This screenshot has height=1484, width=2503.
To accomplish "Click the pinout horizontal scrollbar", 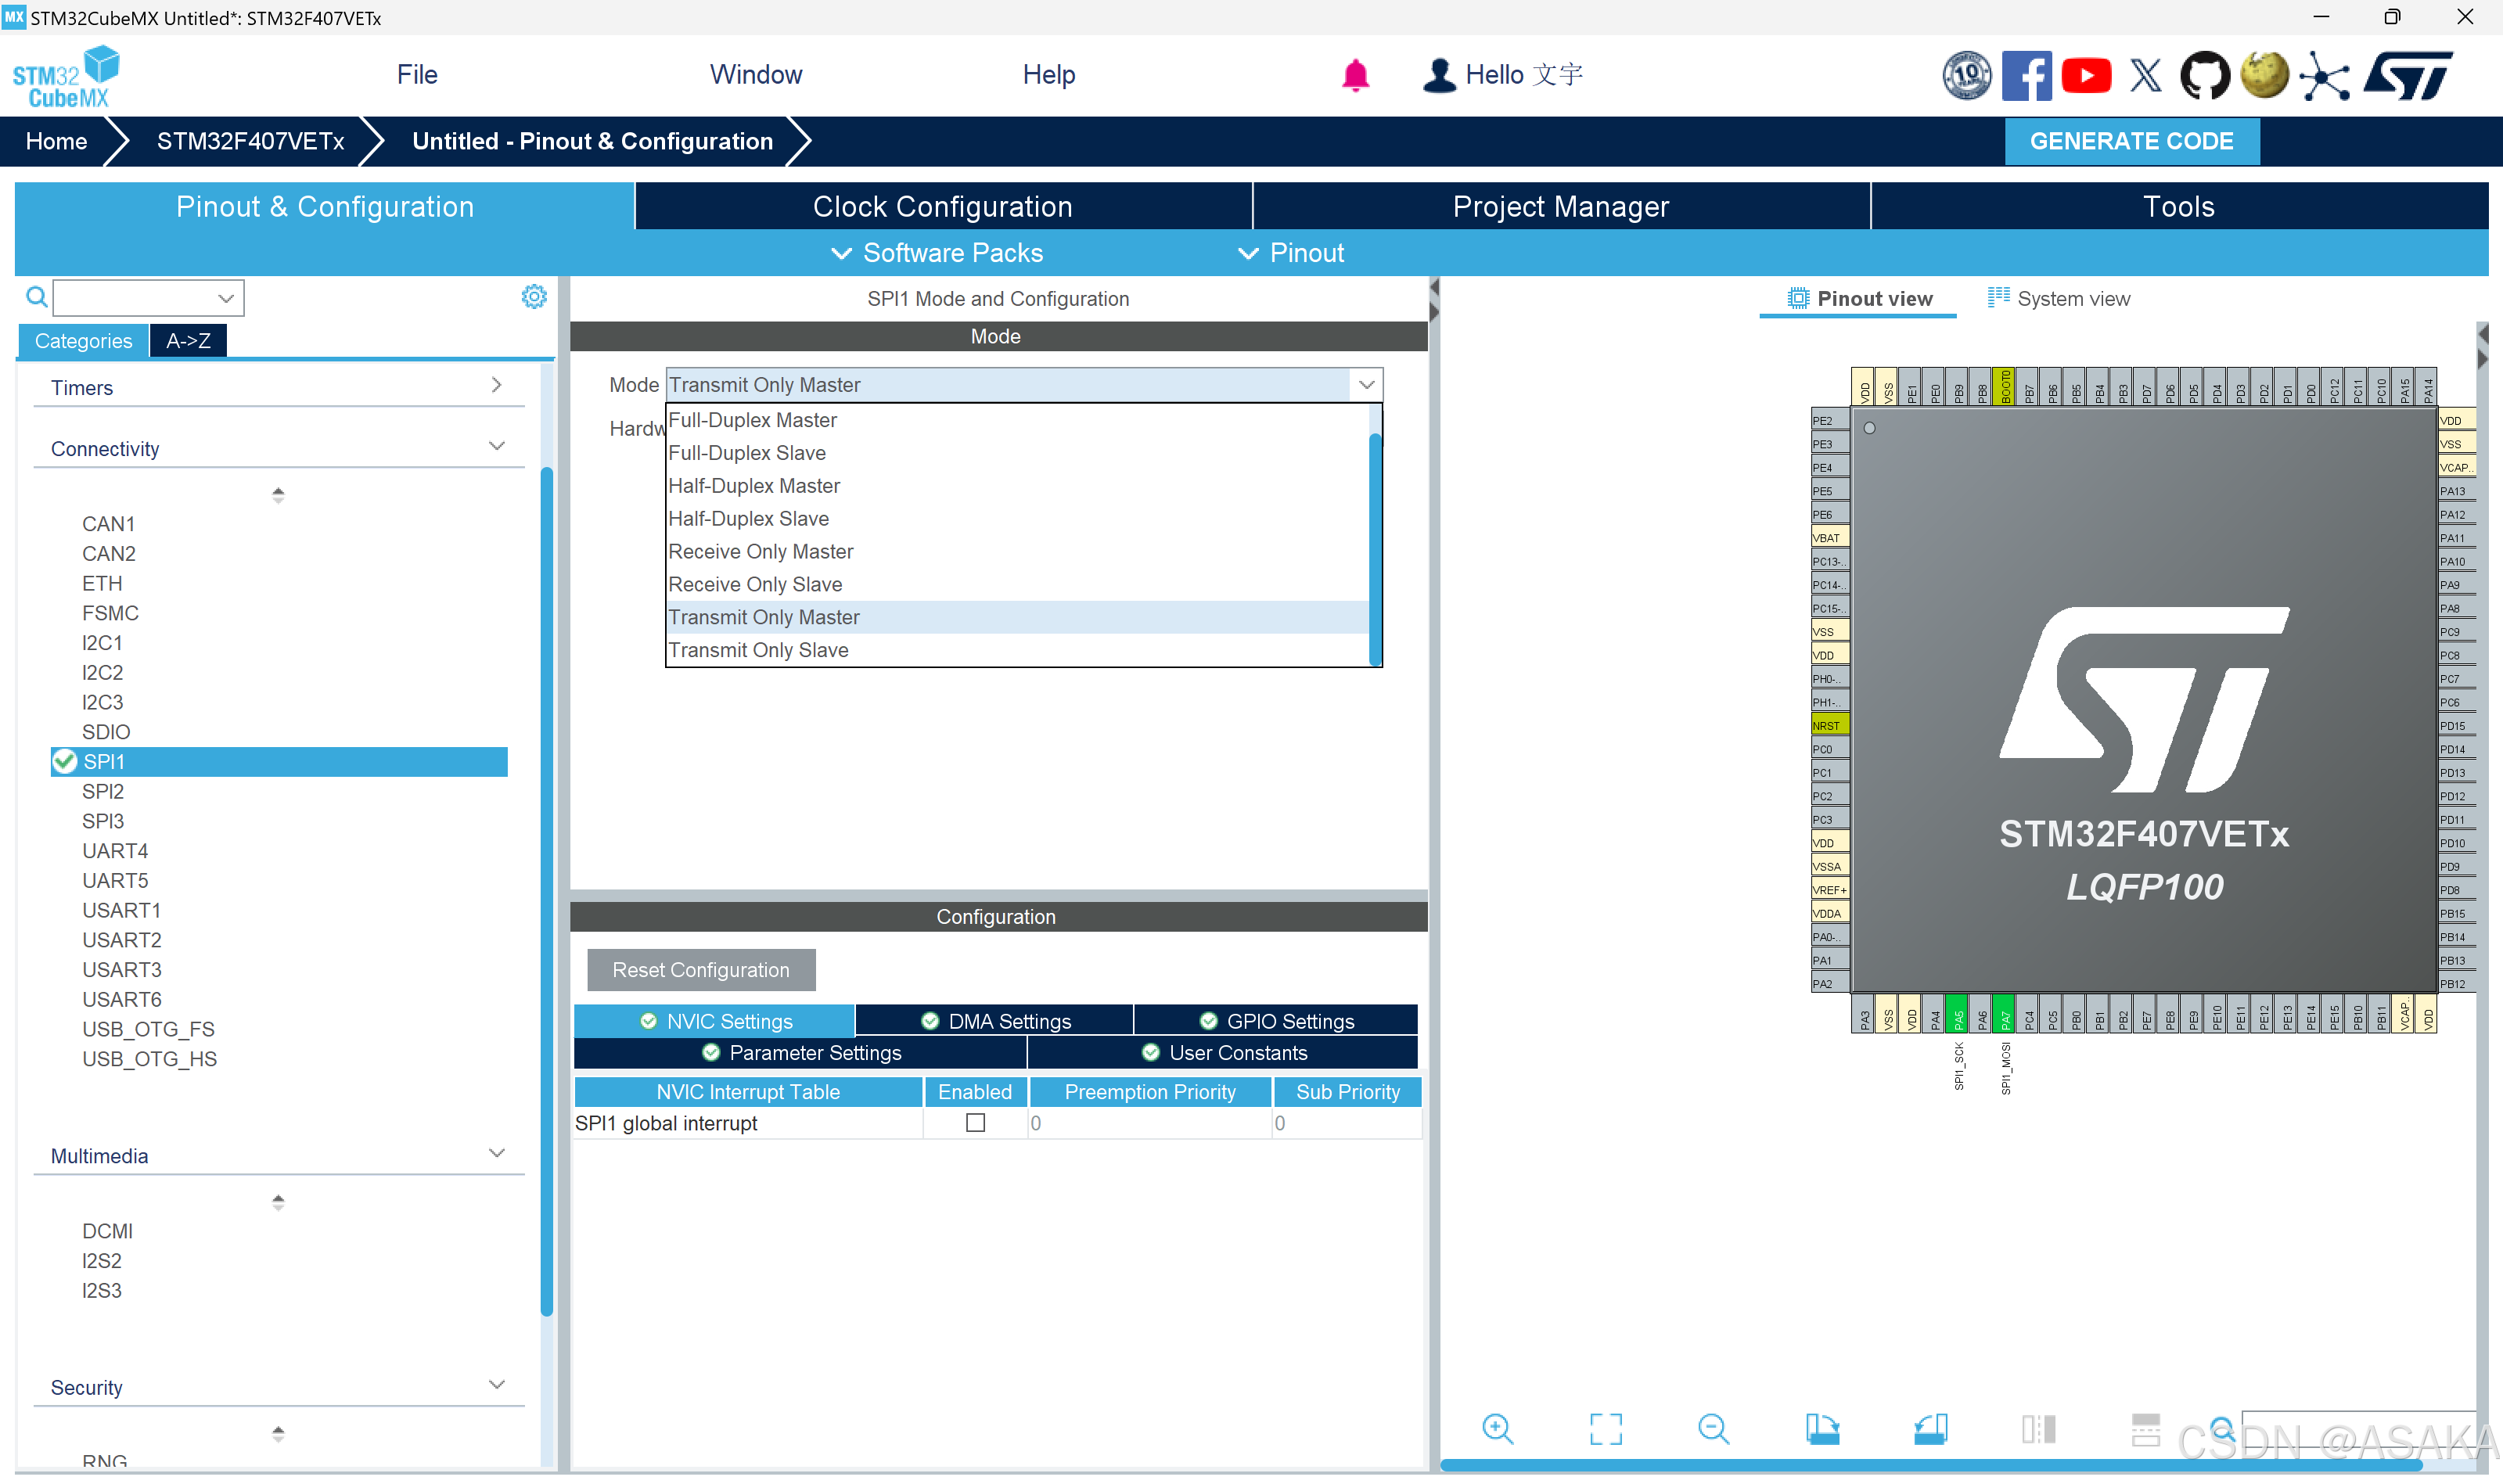I will (1930, 1465).
